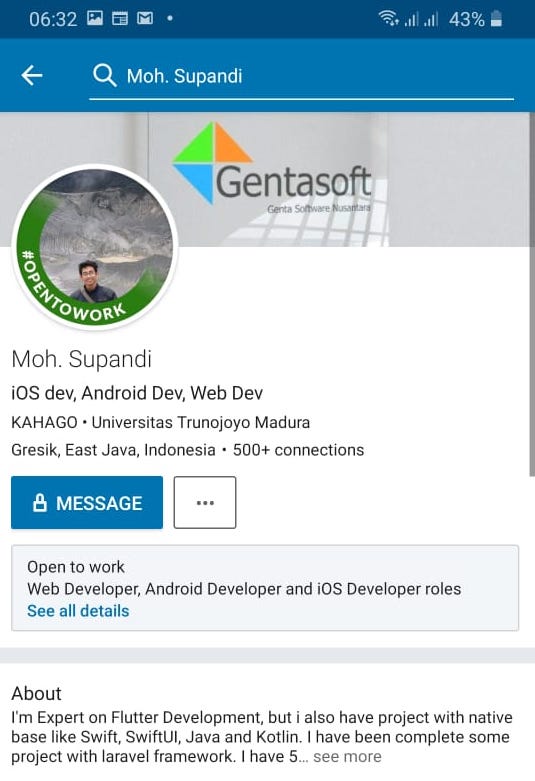535x781 pixels.
Task: Click the MESSAGE button
Action: point(87,503)
